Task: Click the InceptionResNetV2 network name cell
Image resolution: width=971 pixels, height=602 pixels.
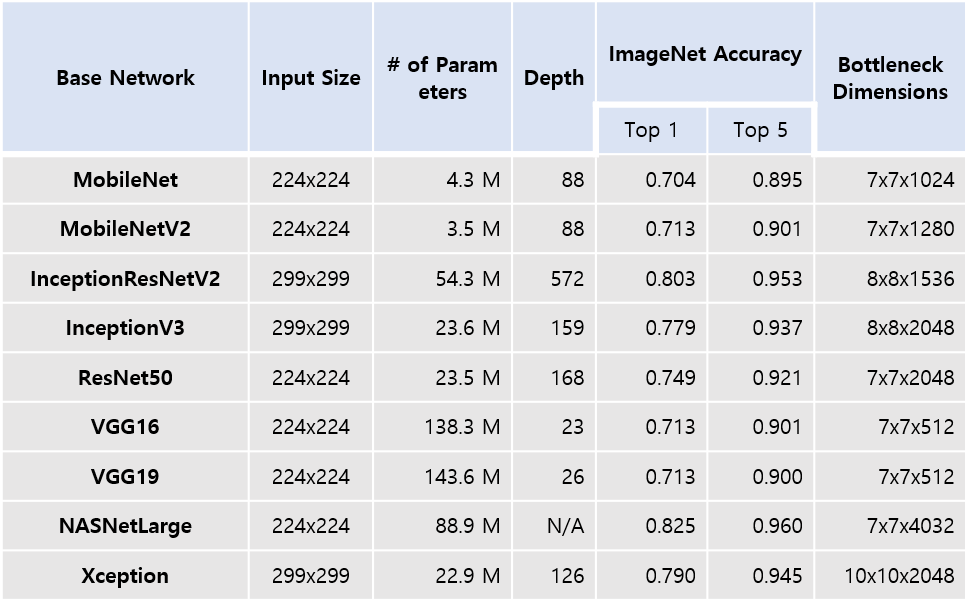Action: click(x=125, y=279)
